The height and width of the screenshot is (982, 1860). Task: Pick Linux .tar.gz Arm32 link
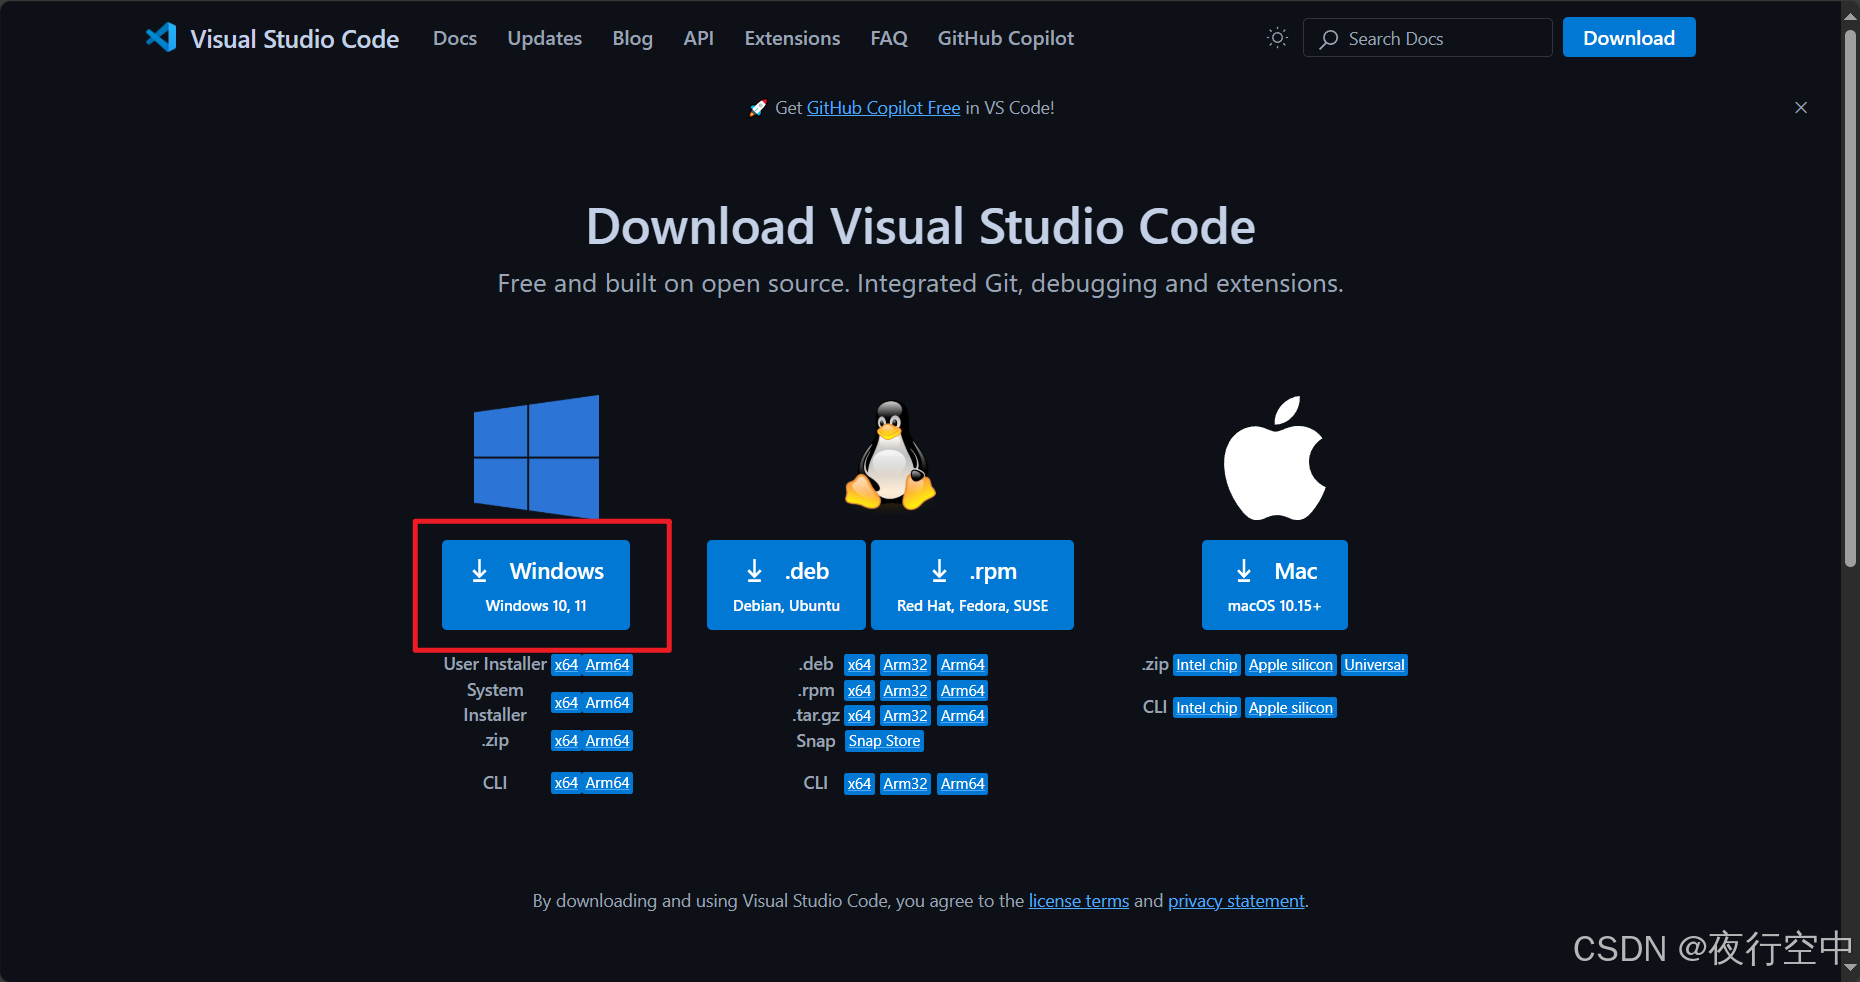(x=905, y=716)
